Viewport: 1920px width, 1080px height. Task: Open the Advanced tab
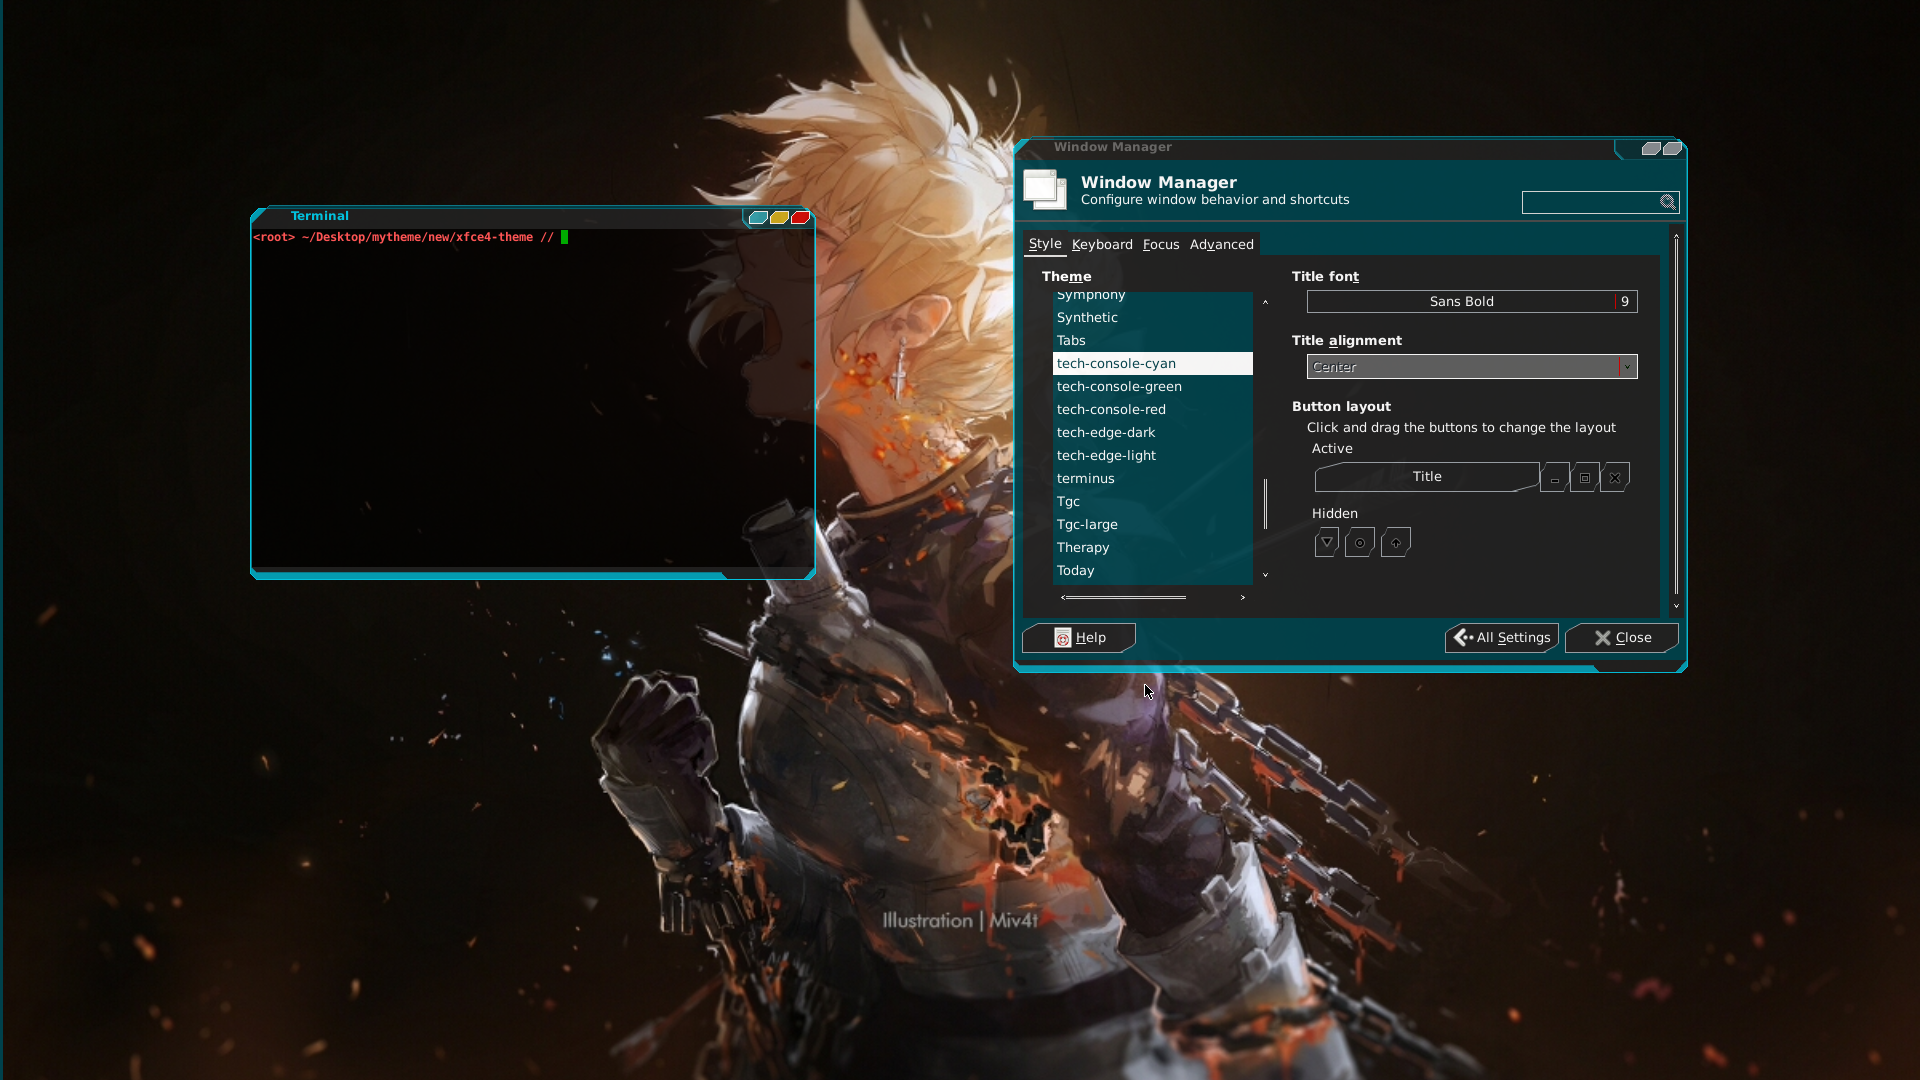[1221, 245]
